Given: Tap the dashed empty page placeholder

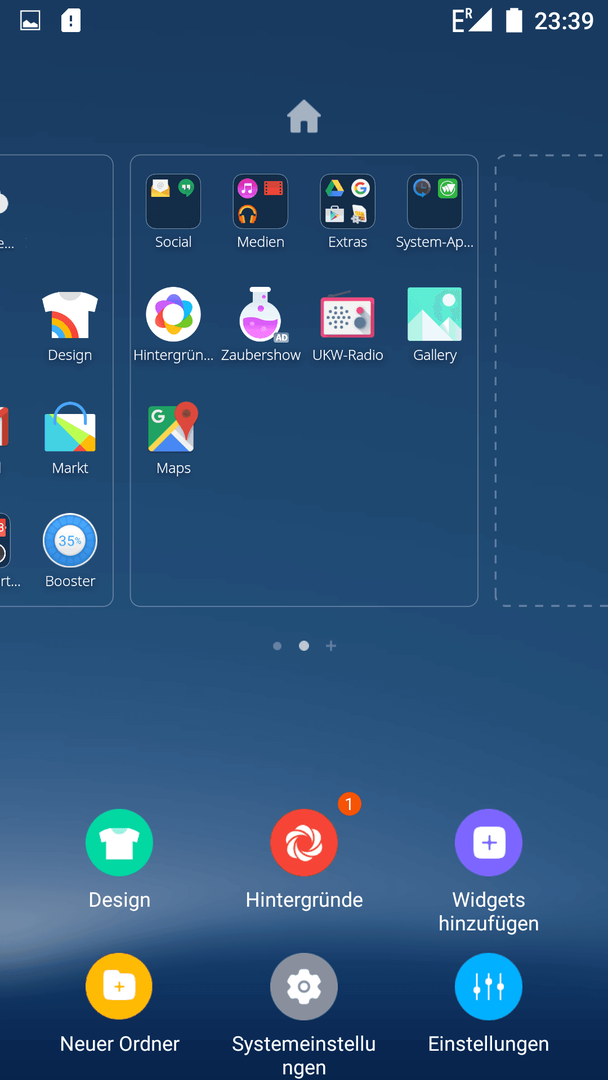Looking at the screenshot, I should 552,380.
